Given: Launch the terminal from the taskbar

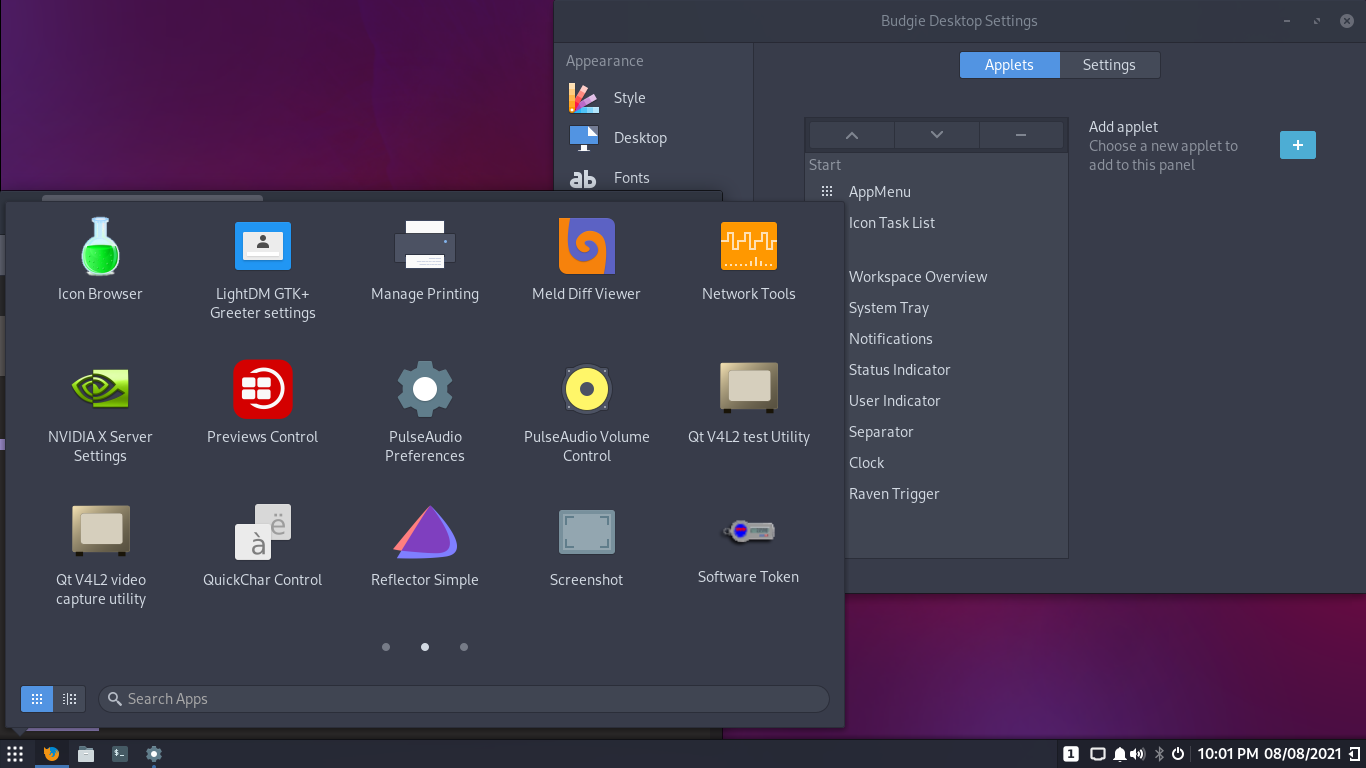Looking at the screenshot, I should [120, 754].
